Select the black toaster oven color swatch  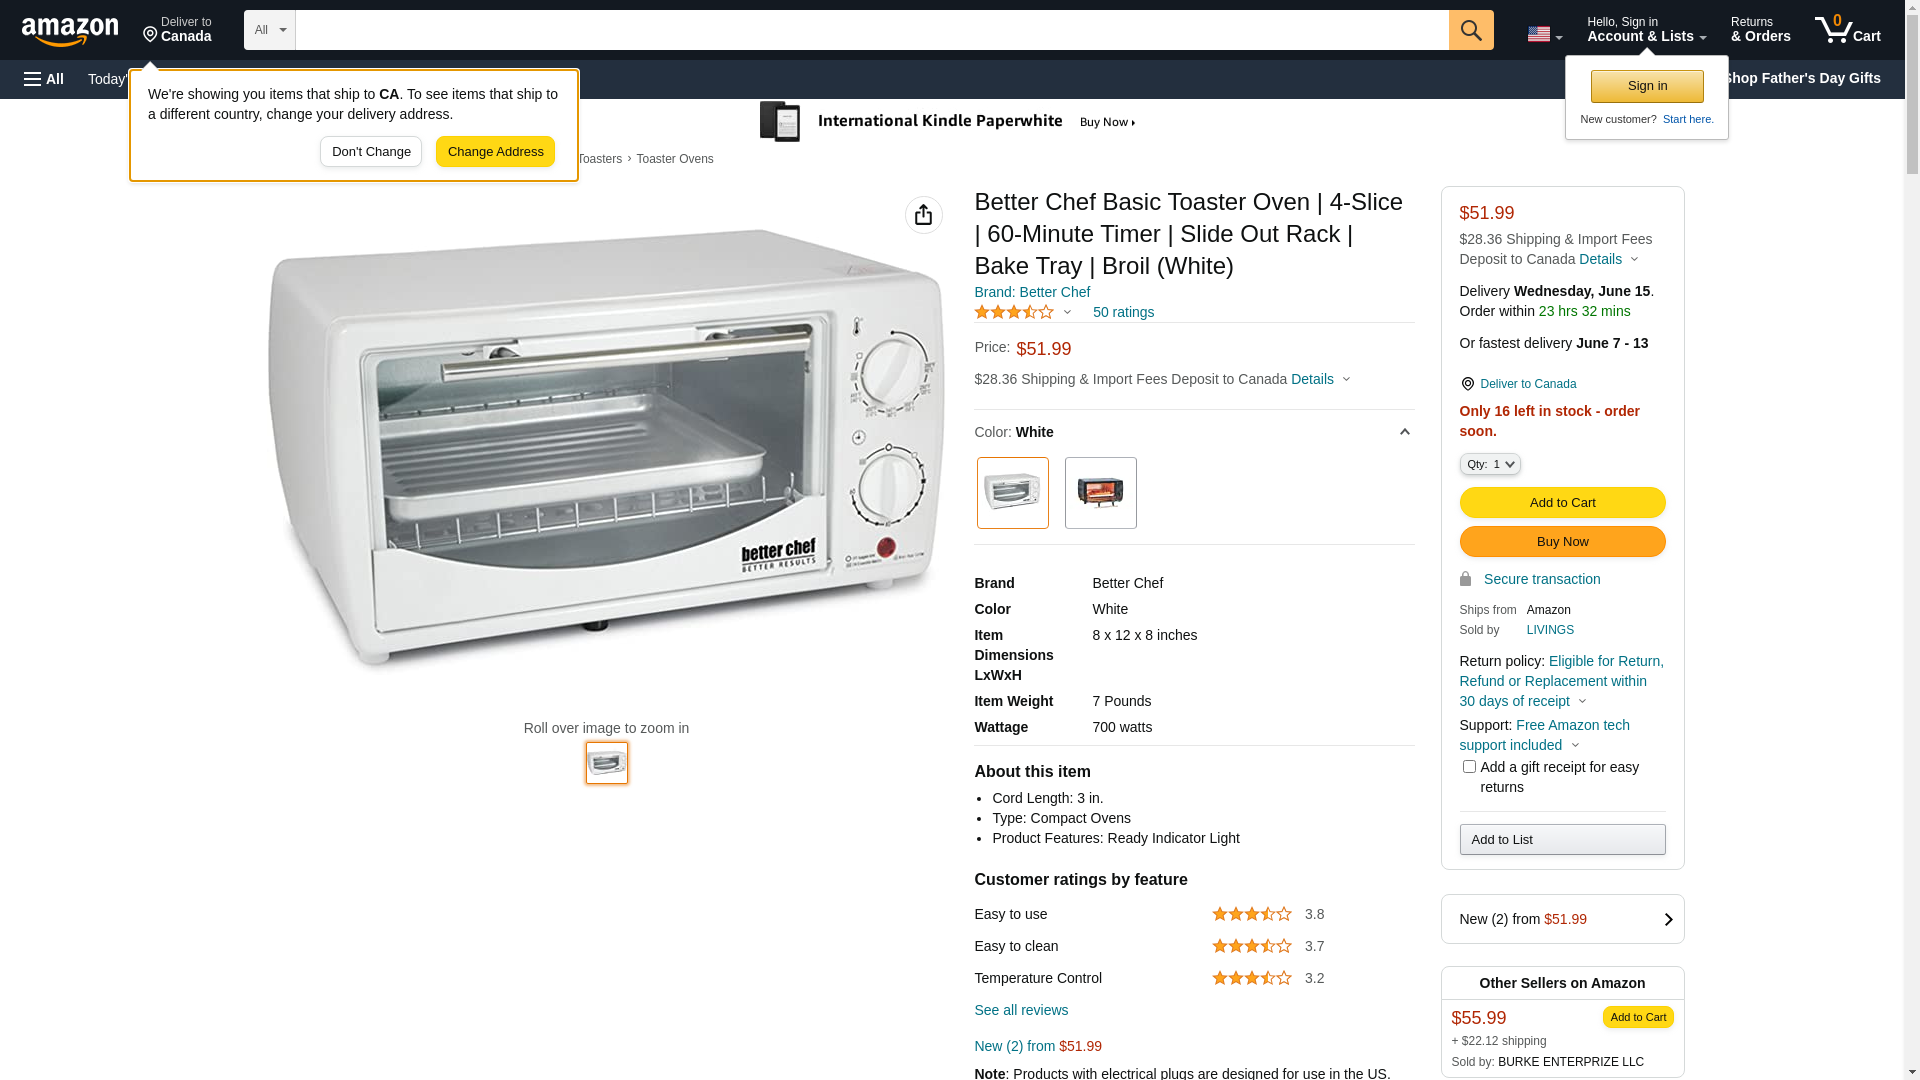[x=1101, y=493]
